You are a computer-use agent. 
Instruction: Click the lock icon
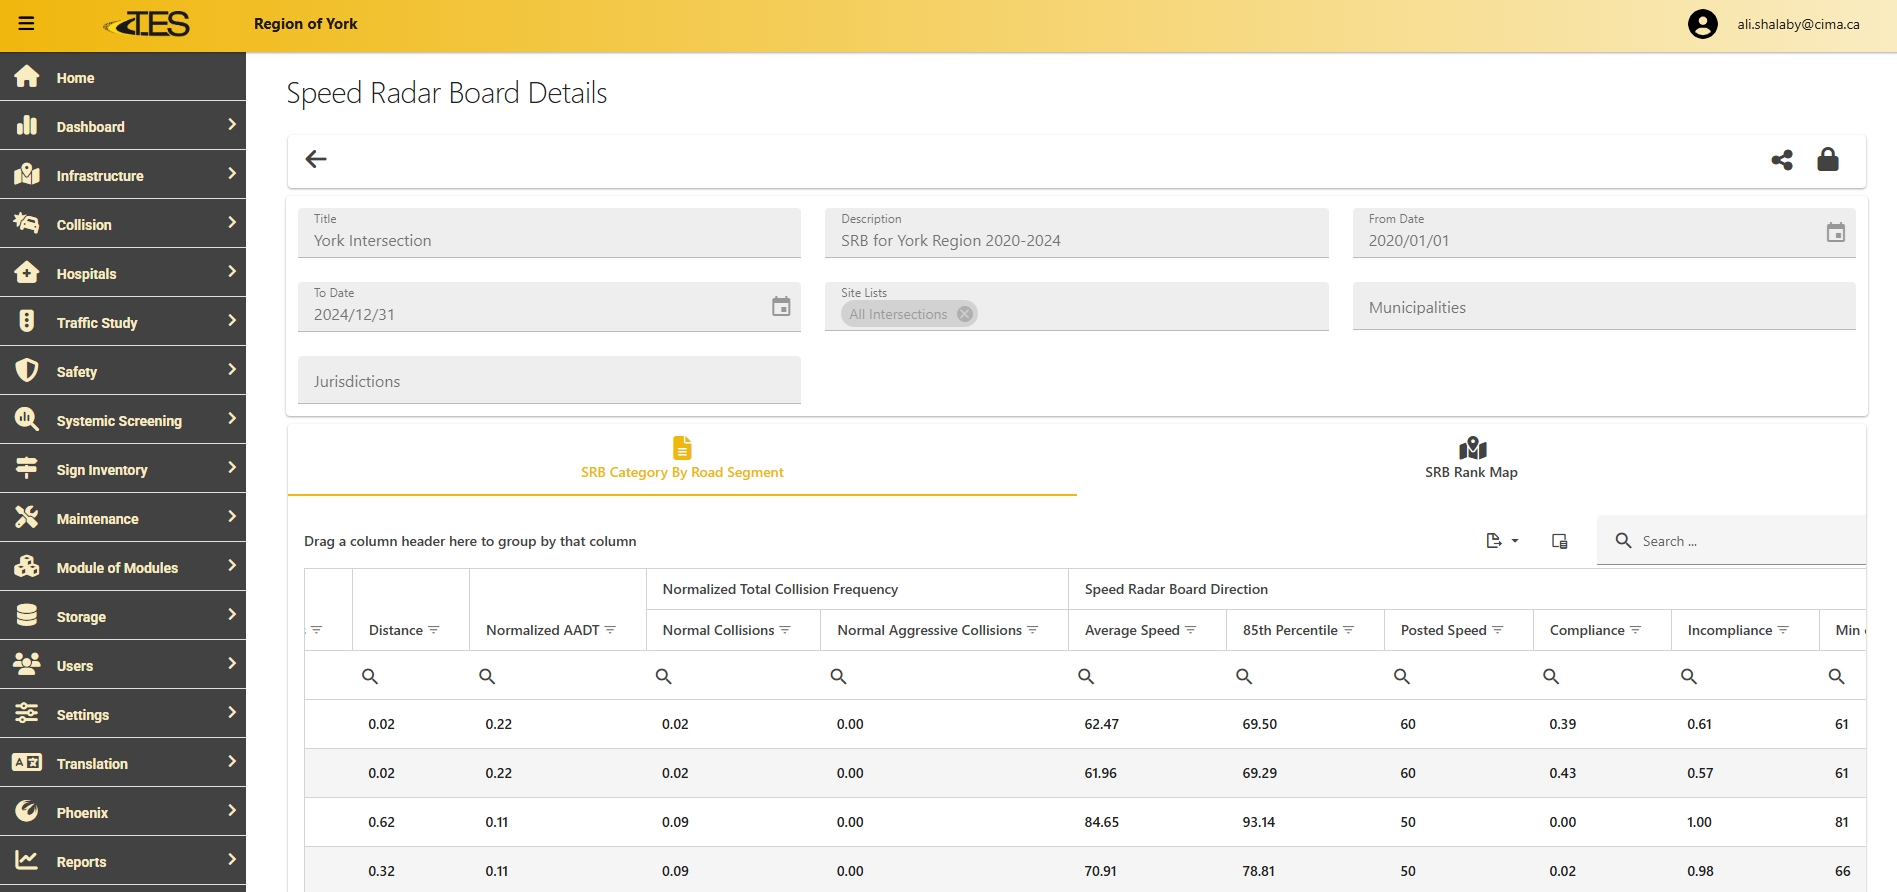[x=1828, y=160]
